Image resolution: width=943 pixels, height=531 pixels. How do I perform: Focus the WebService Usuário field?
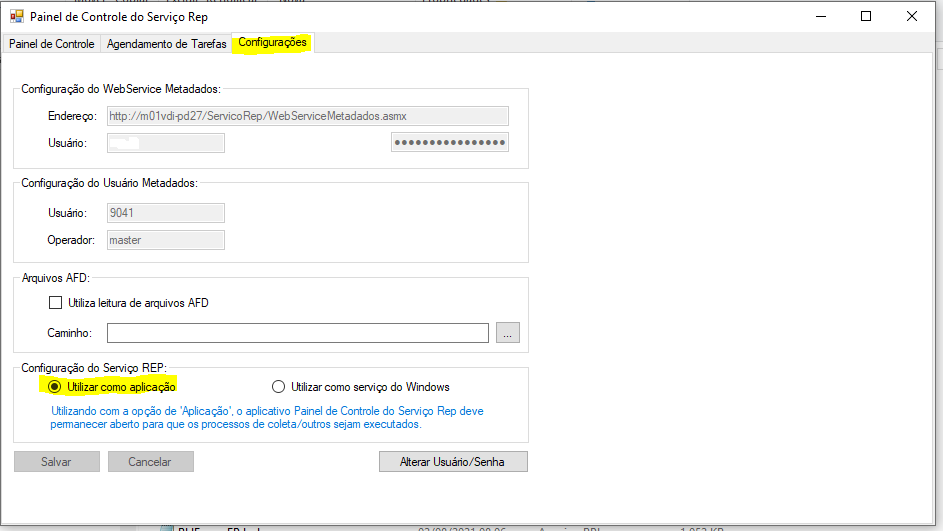165,143
